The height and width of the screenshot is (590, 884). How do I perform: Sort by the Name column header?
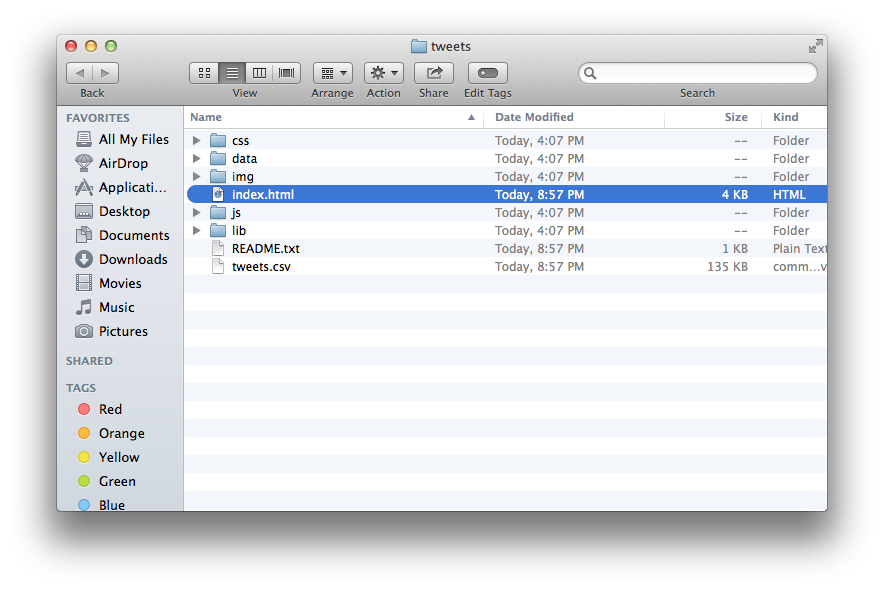(x=334, y=117)
